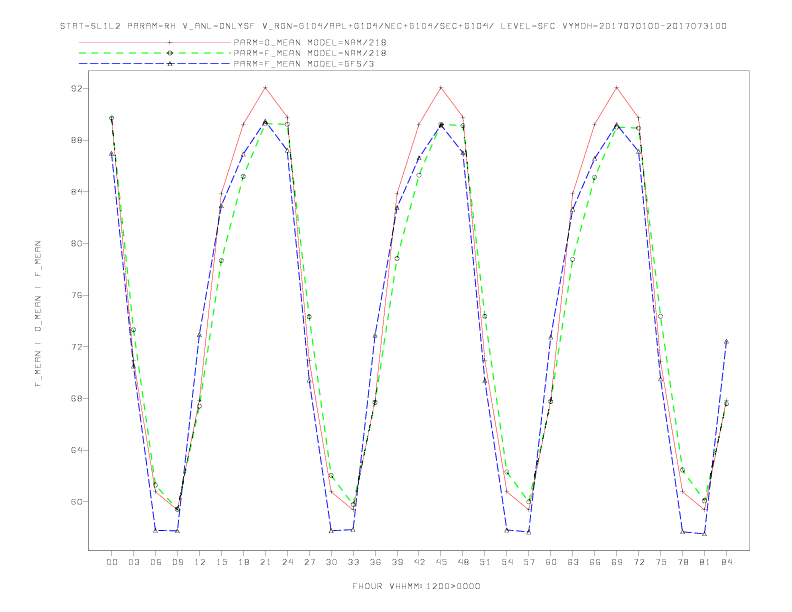Image resolution: width=792 pixels, height=612 pixels.
Task: Click y-axis tick label 84
Action: (x=77, y=192)
